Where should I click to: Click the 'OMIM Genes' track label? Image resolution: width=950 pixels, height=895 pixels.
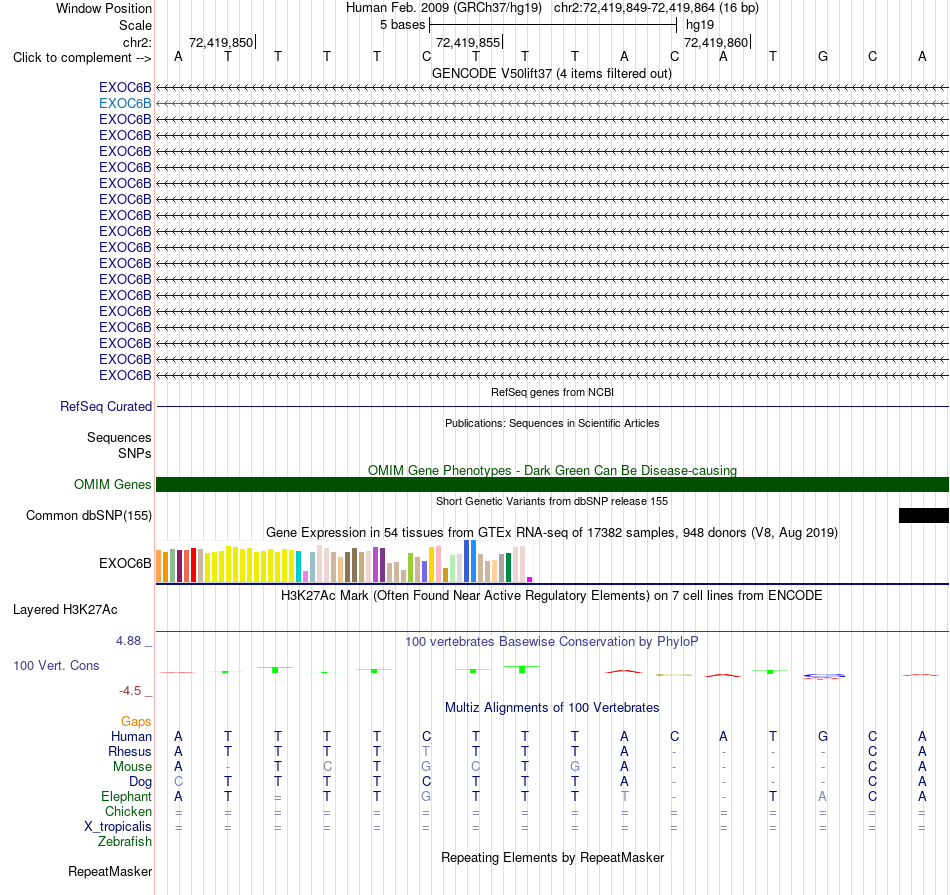113,484
